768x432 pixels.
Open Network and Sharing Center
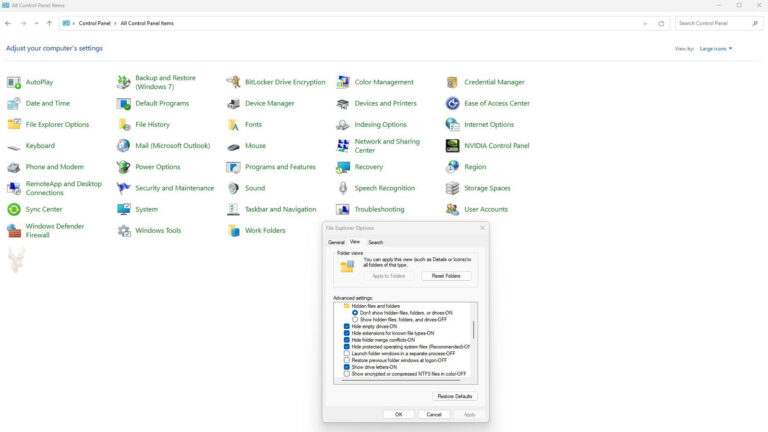pyautogui.click(x=378, y=146)
